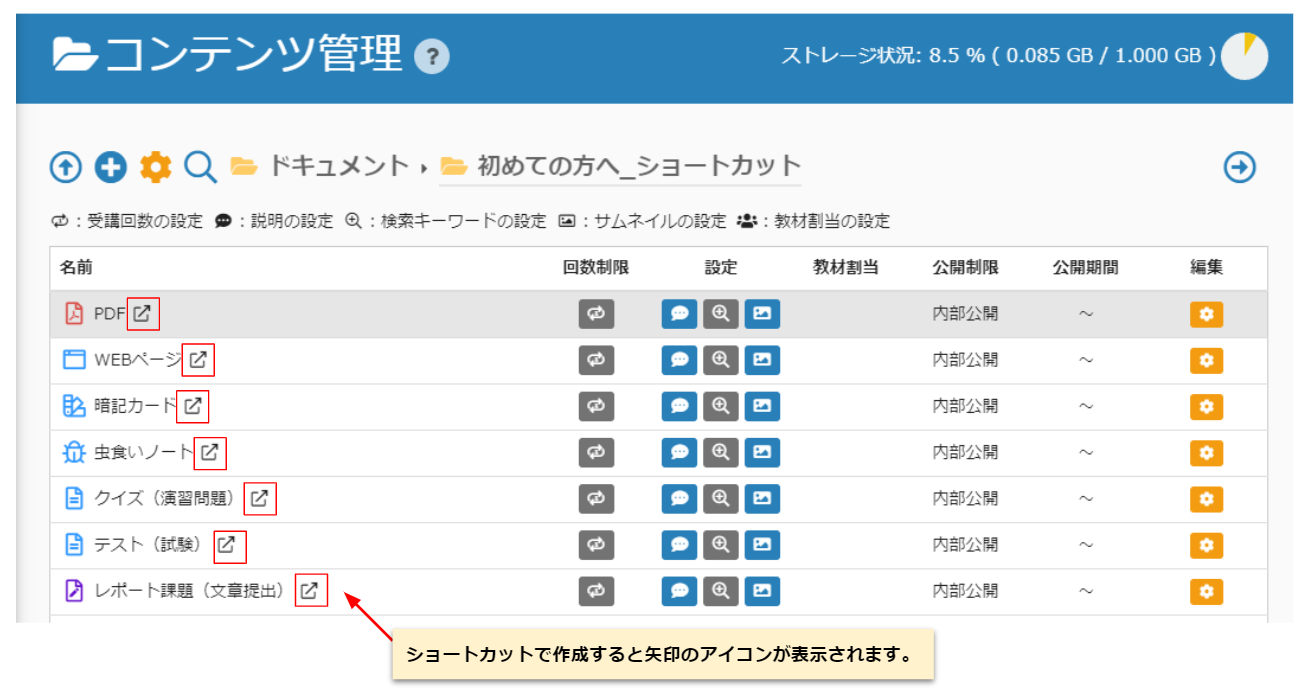Edit the テスト（試験） row gear button
1308x691 pixels.
(x=1206, y=545)
